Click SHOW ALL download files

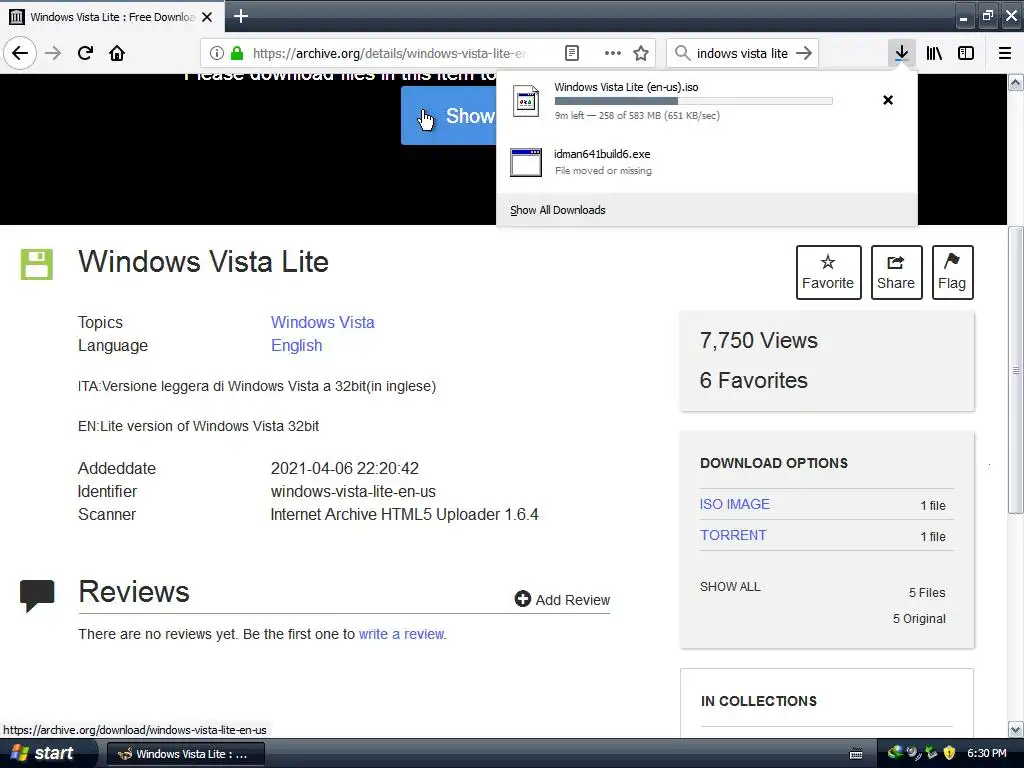[730, 586]
